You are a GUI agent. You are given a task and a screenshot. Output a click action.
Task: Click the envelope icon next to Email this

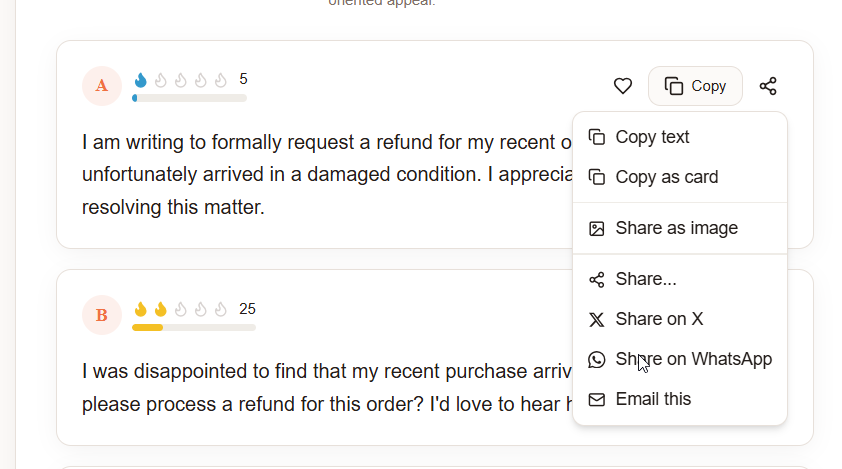597,399
